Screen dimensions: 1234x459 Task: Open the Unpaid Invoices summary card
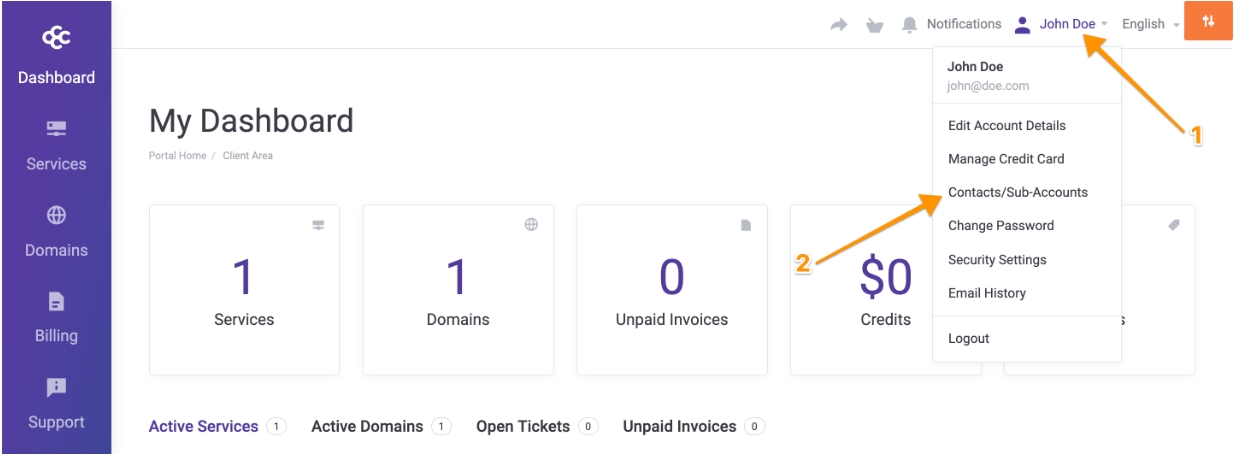tap(671, 290)
